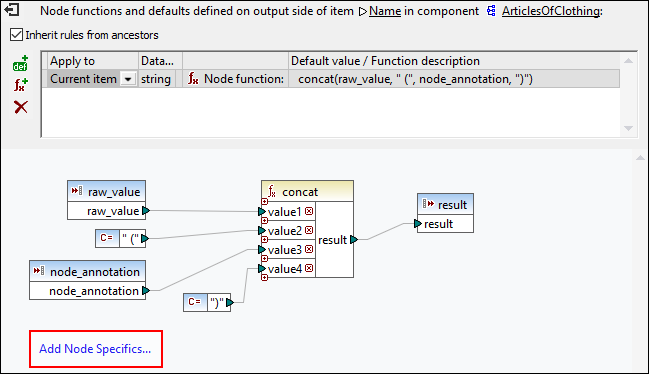The image size is (649, 374).
Task: Remove value4 parameter from concat
Action: [x=309, y=268]
